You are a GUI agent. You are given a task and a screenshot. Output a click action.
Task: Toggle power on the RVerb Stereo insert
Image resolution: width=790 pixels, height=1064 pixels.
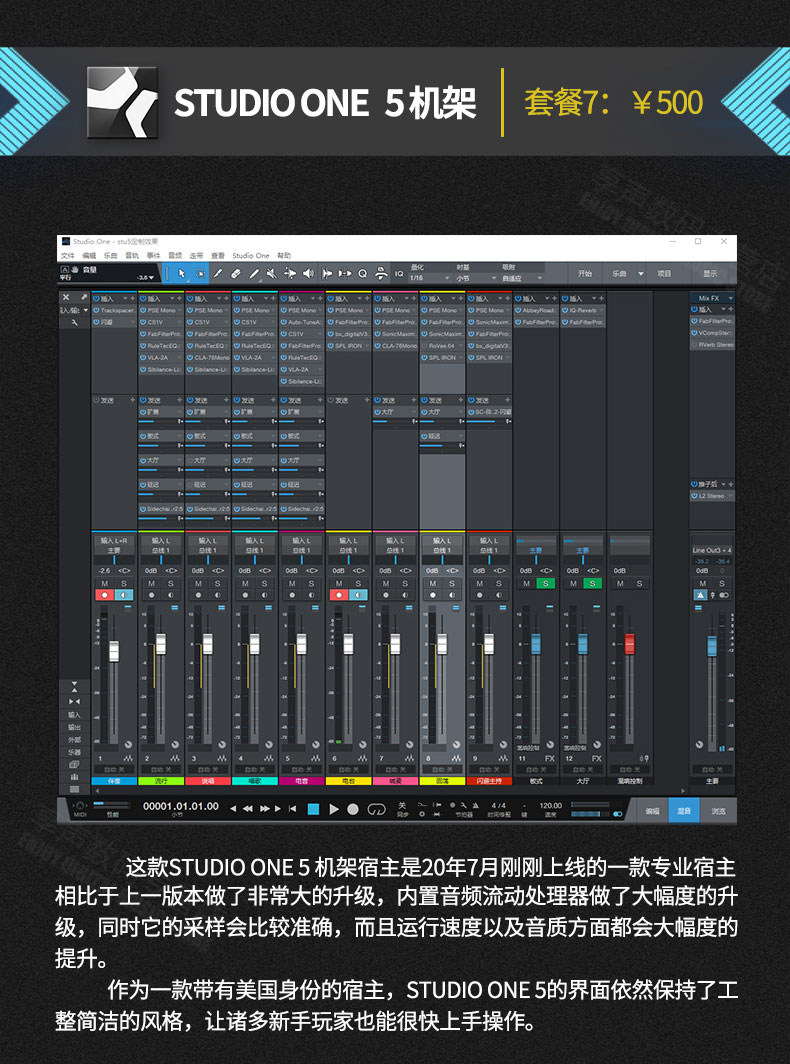pos(694,345)
